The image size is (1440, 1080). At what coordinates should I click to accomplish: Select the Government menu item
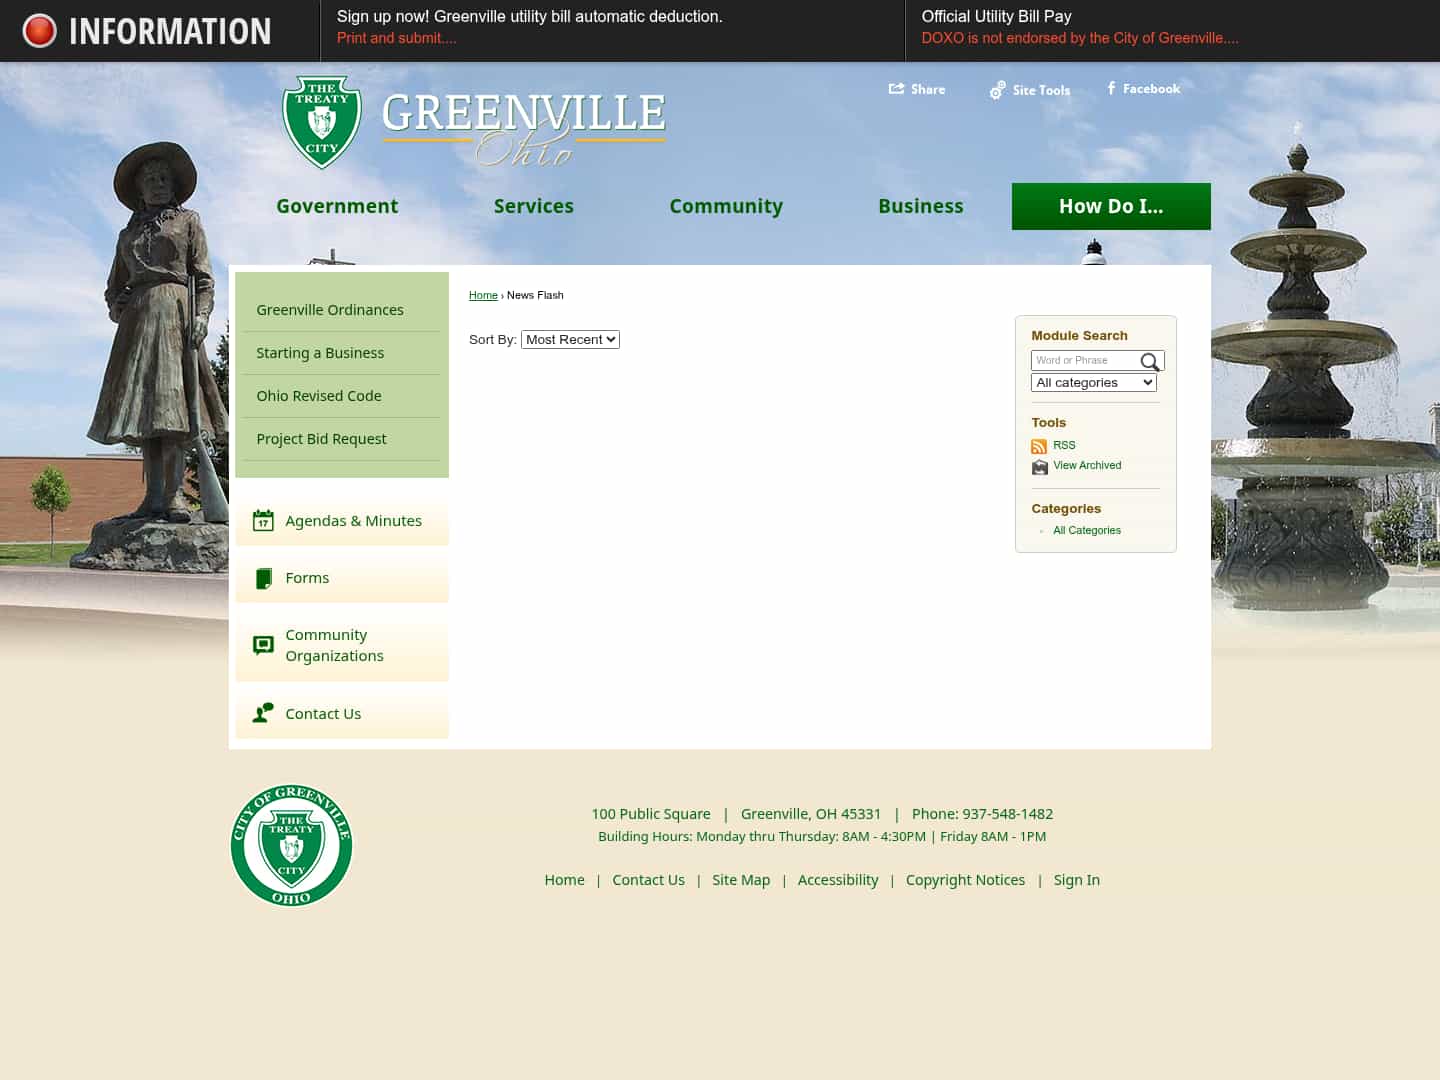337,206
